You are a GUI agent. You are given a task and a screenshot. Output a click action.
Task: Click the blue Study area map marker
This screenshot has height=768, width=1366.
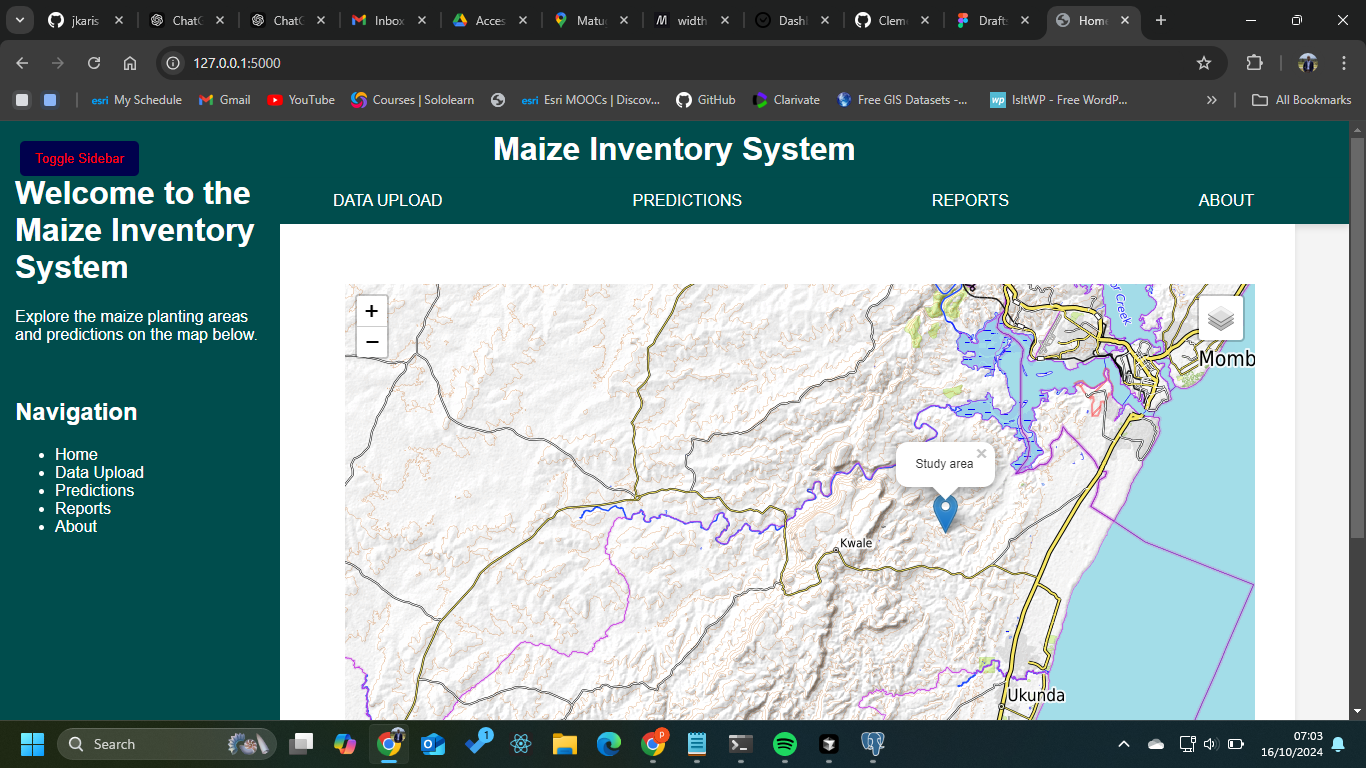click(x=945, y=513)
